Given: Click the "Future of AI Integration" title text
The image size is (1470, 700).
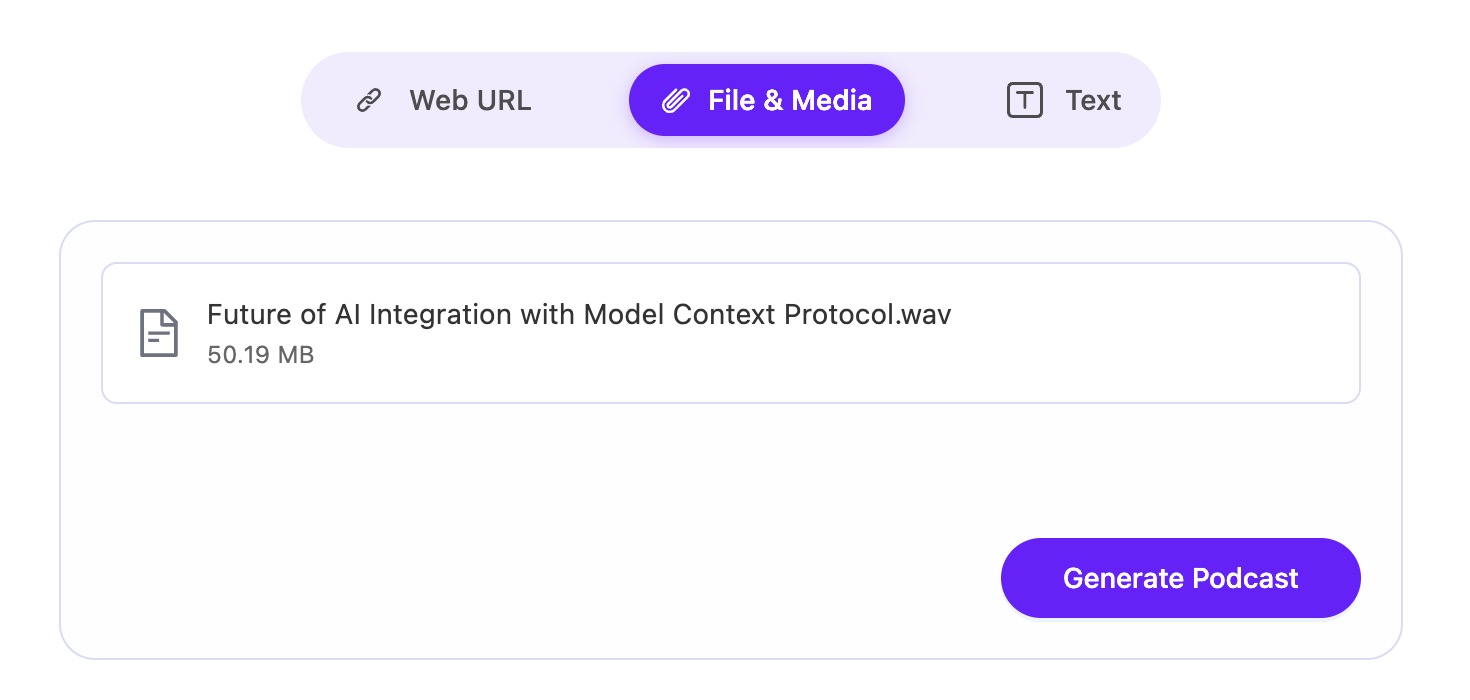Looking at the screenshot, I should point(360,315).
